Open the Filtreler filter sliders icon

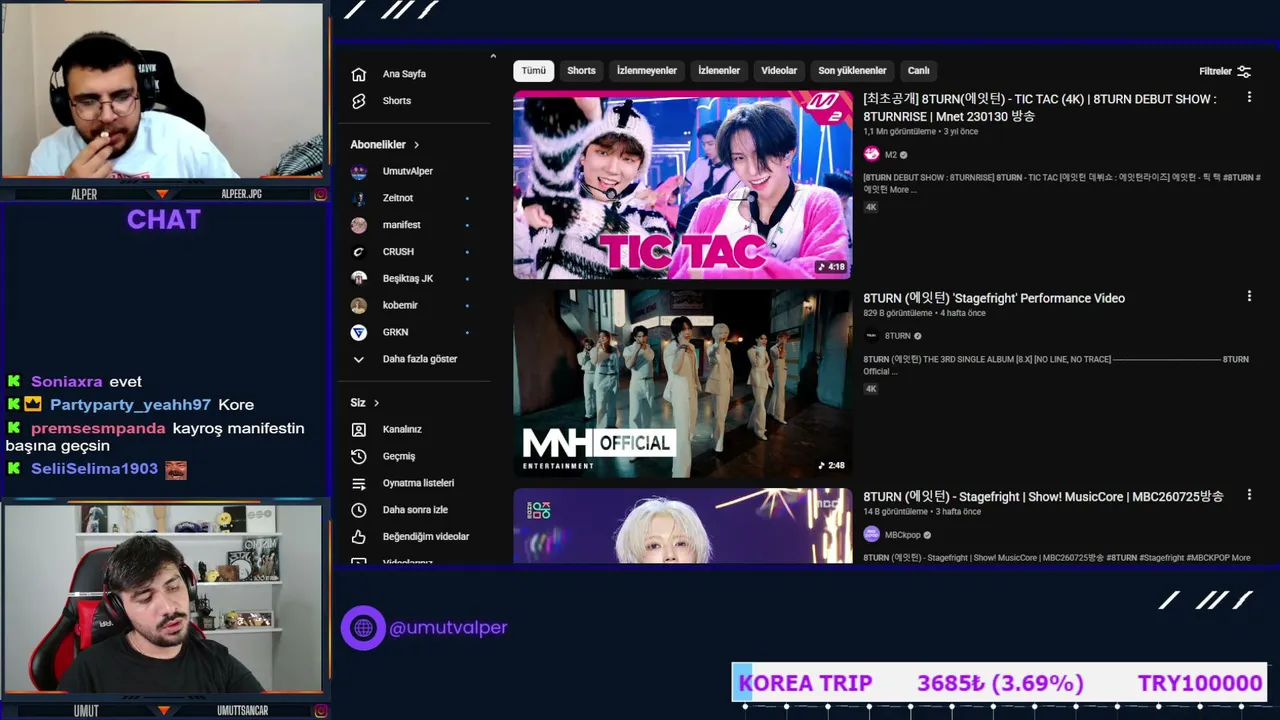(1244, 71)
